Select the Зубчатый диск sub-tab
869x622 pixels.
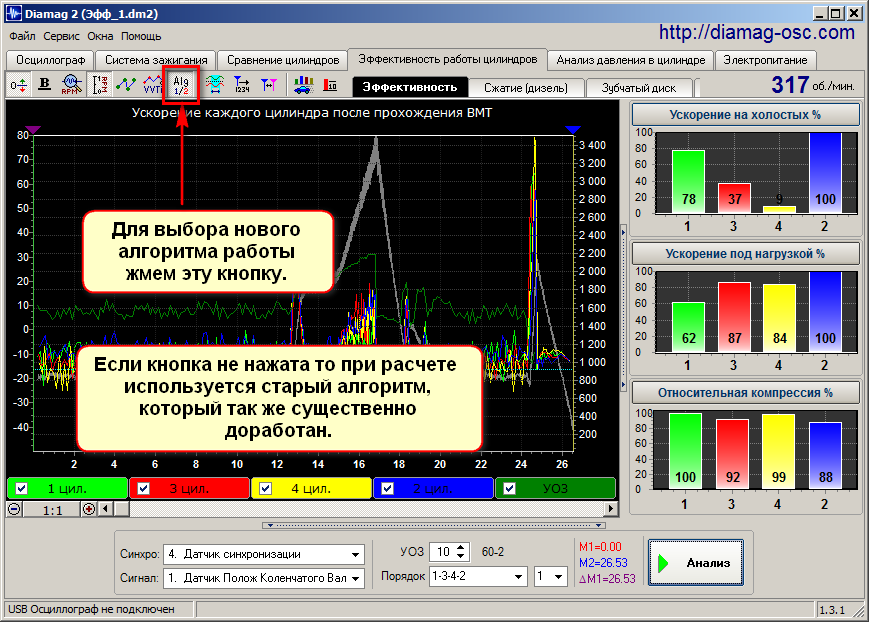tap(639, 88)
